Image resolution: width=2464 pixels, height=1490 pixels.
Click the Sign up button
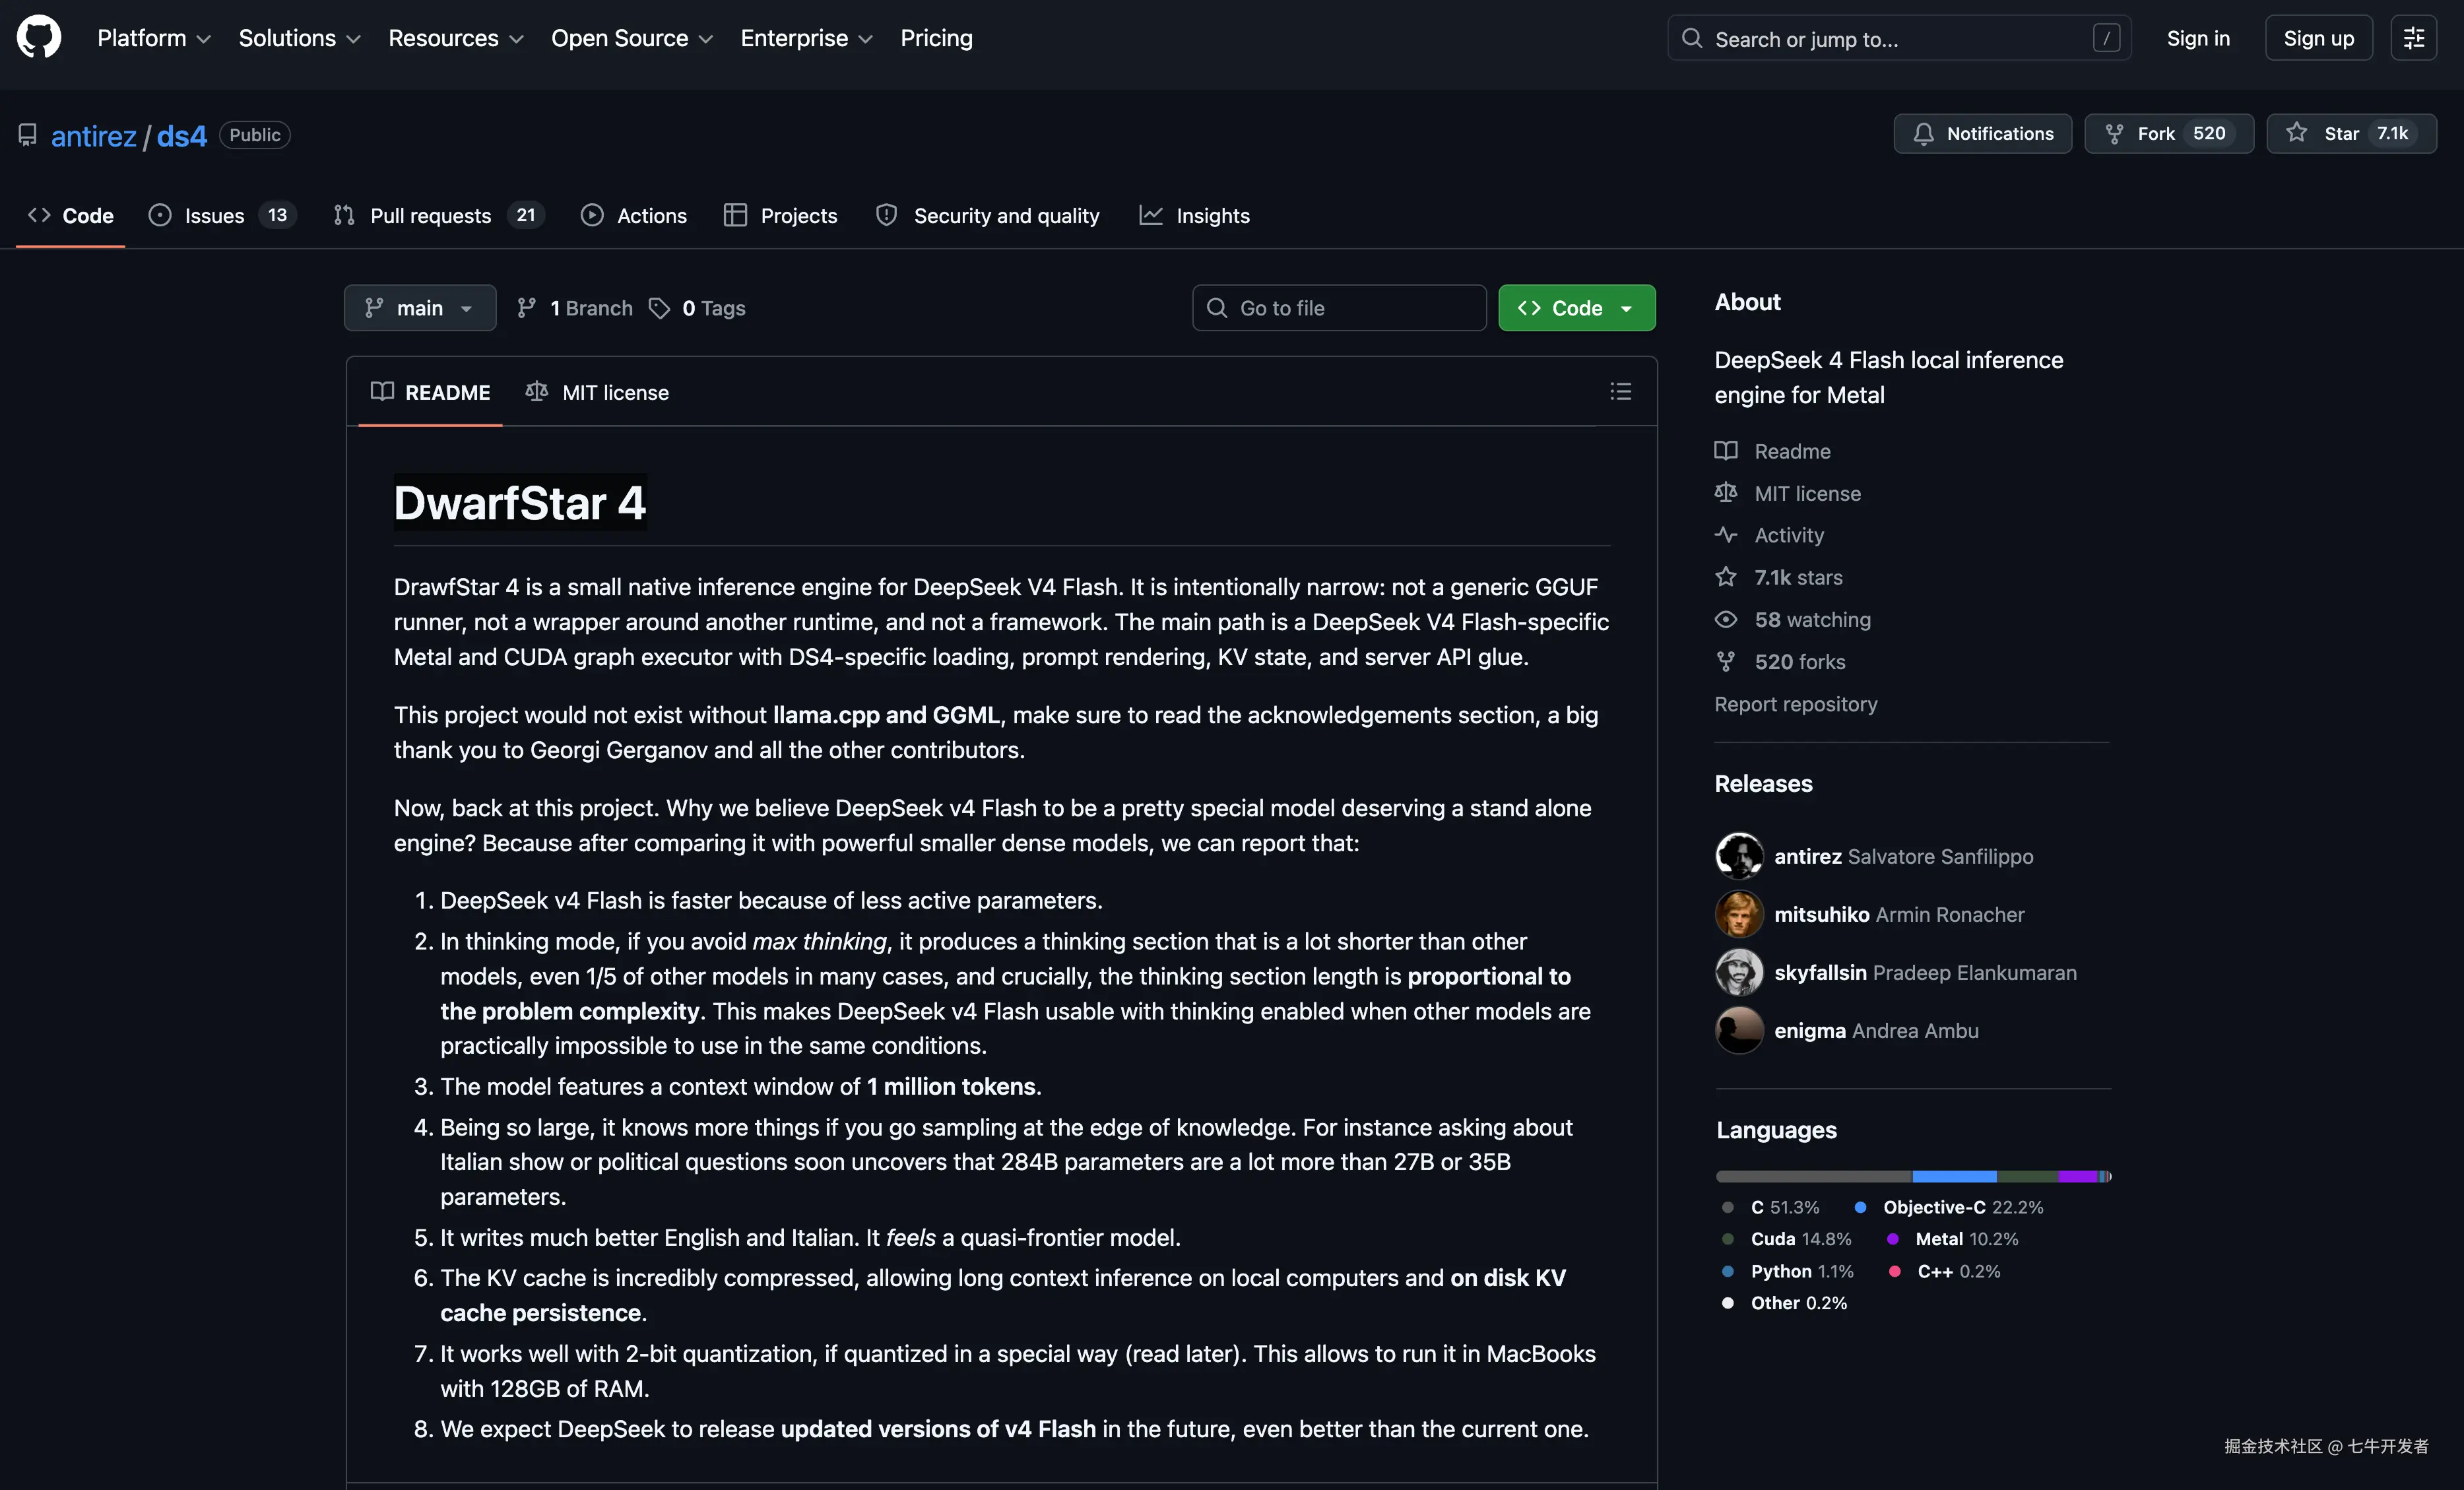[x=2318, y=38]
